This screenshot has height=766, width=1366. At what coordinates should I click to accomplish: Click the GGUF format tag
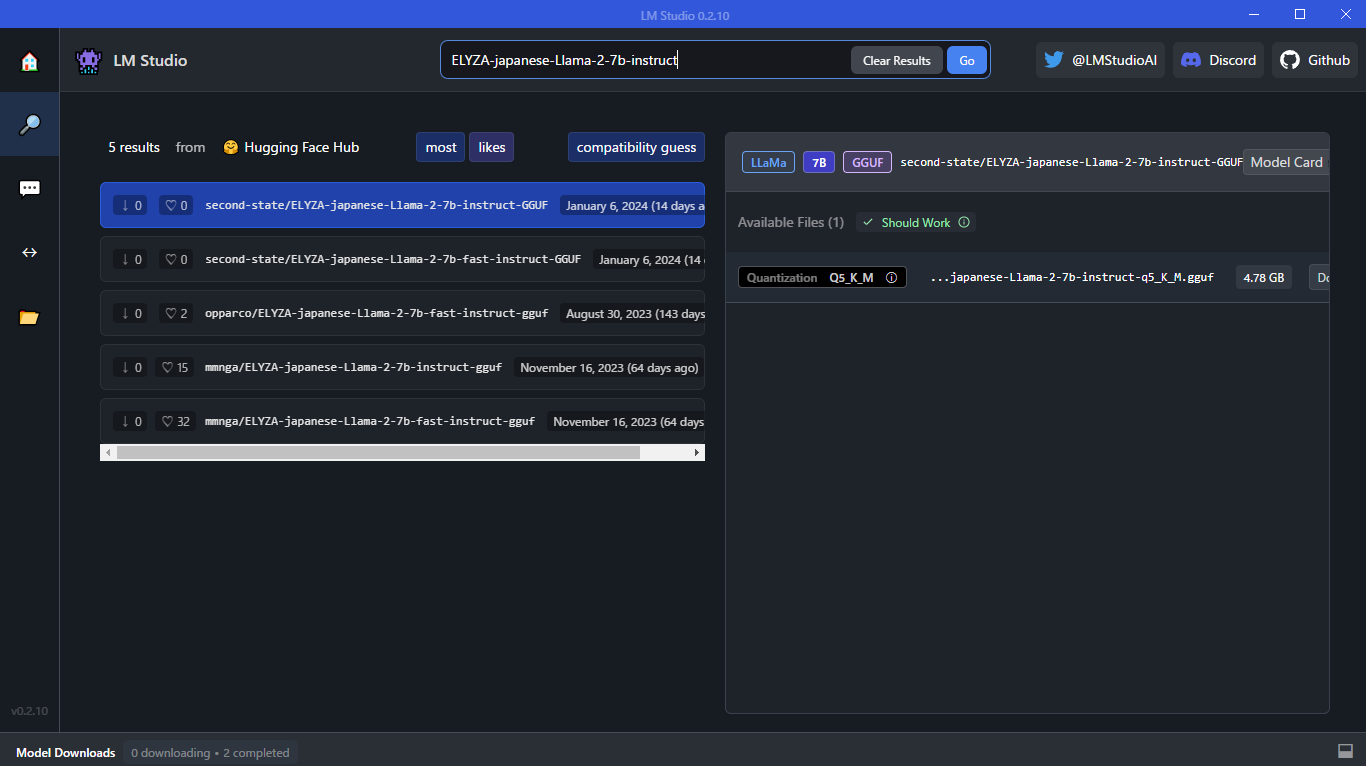[x=867, y=162]
